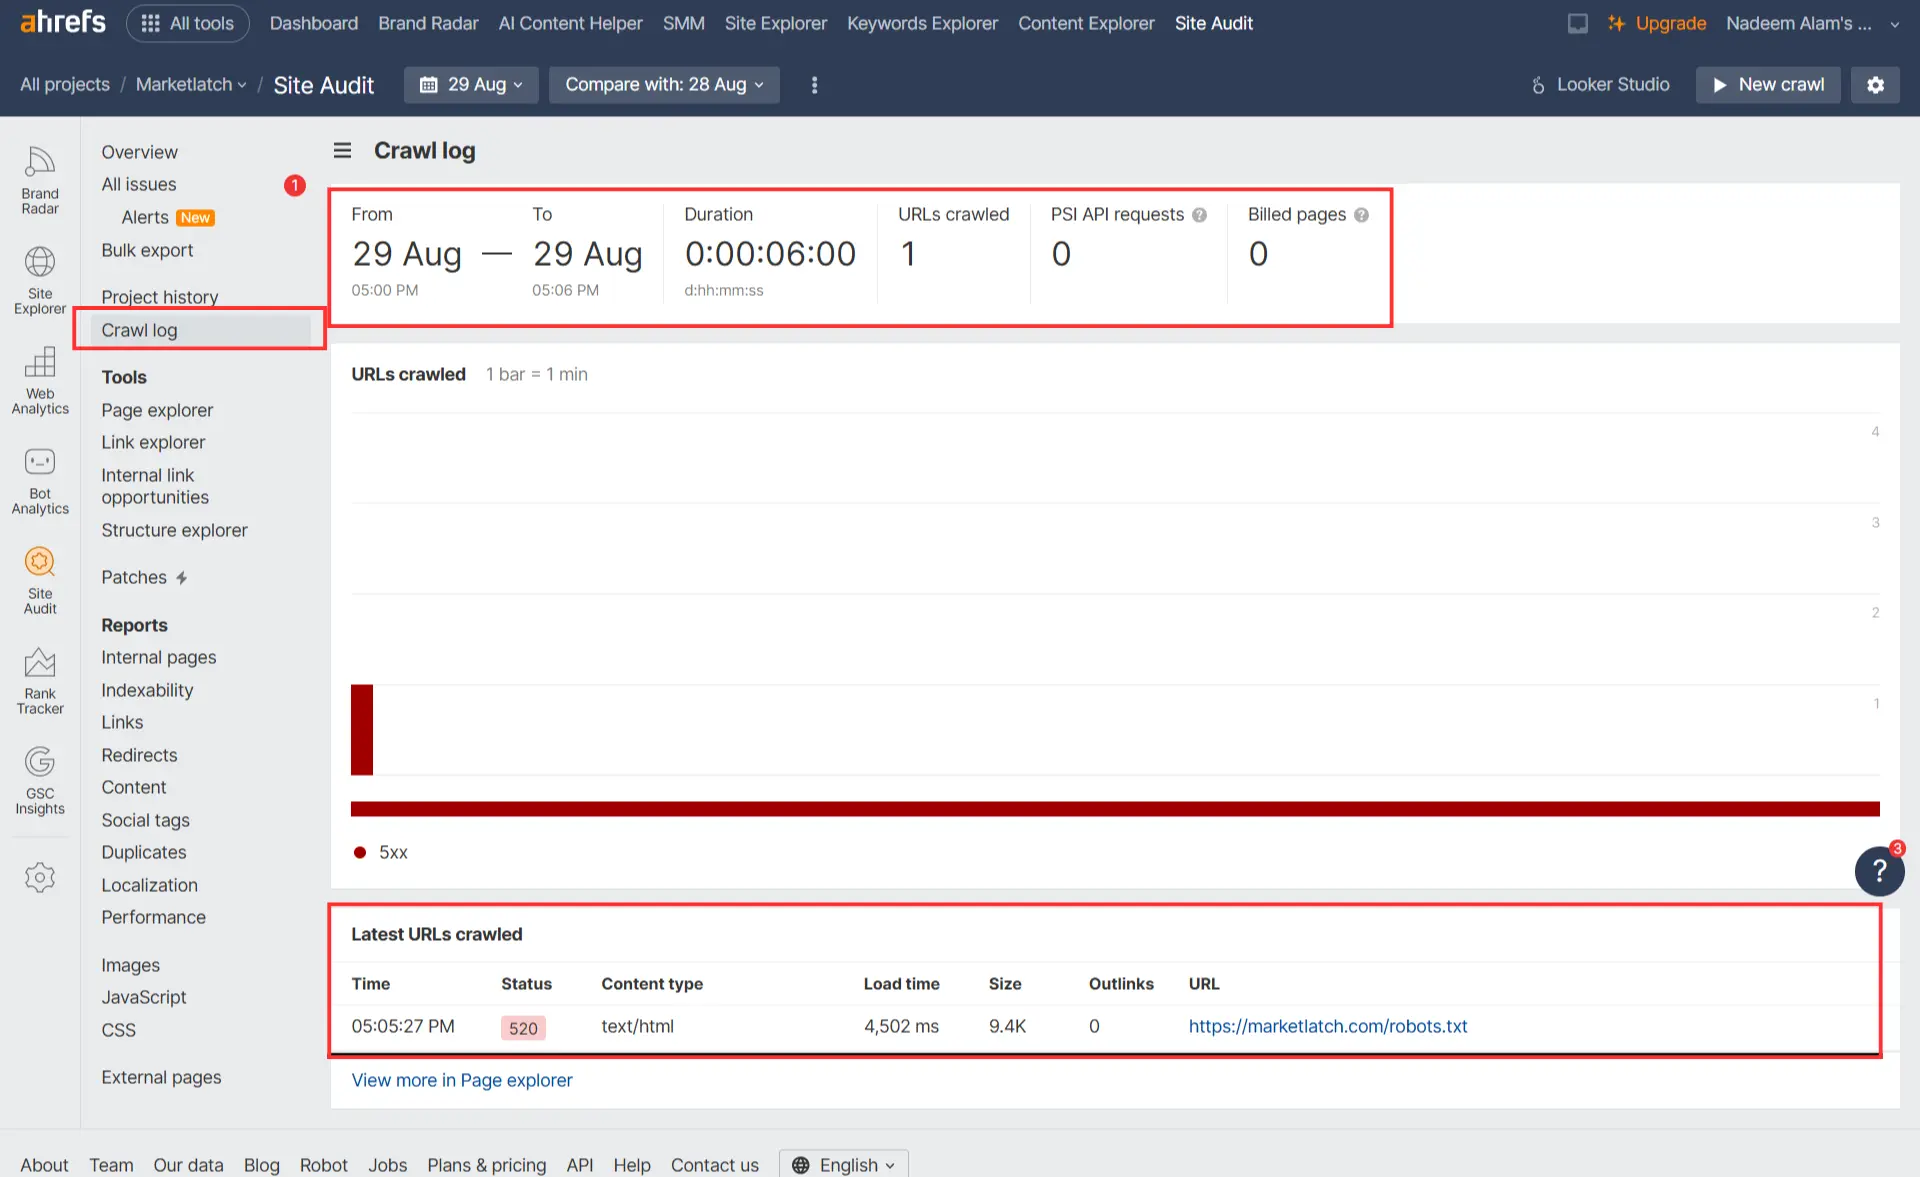Click Billed pages info icon

coord(1361,215)
